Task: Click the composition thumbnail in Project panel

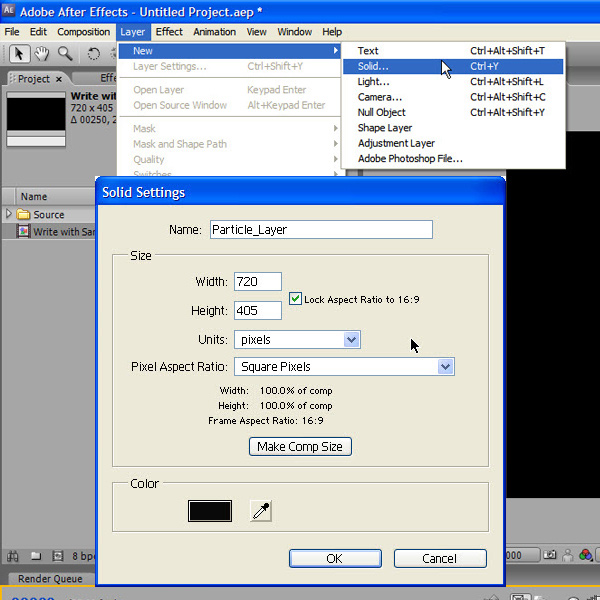Action: pos(36,119)
